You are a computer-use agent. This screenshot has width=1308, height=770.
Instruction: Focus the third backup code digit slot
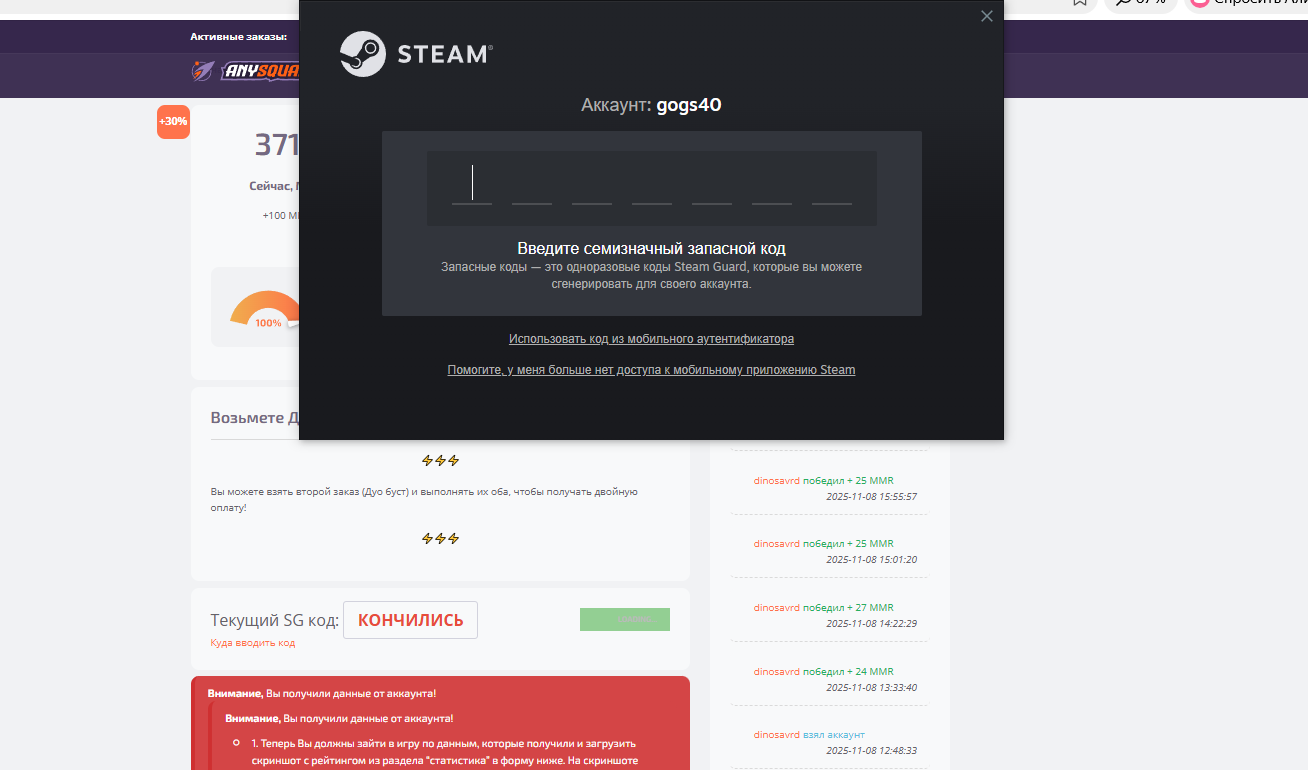[592, 186]
